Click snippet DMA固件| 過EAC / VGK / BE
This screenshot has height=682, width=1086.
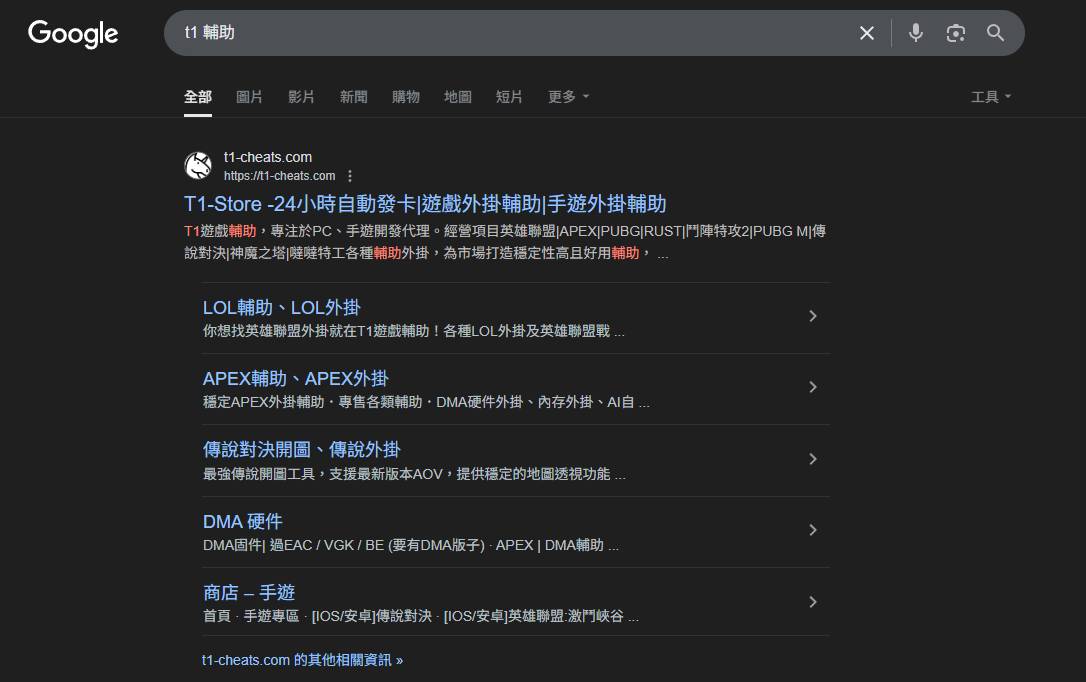tap(411, 545)
